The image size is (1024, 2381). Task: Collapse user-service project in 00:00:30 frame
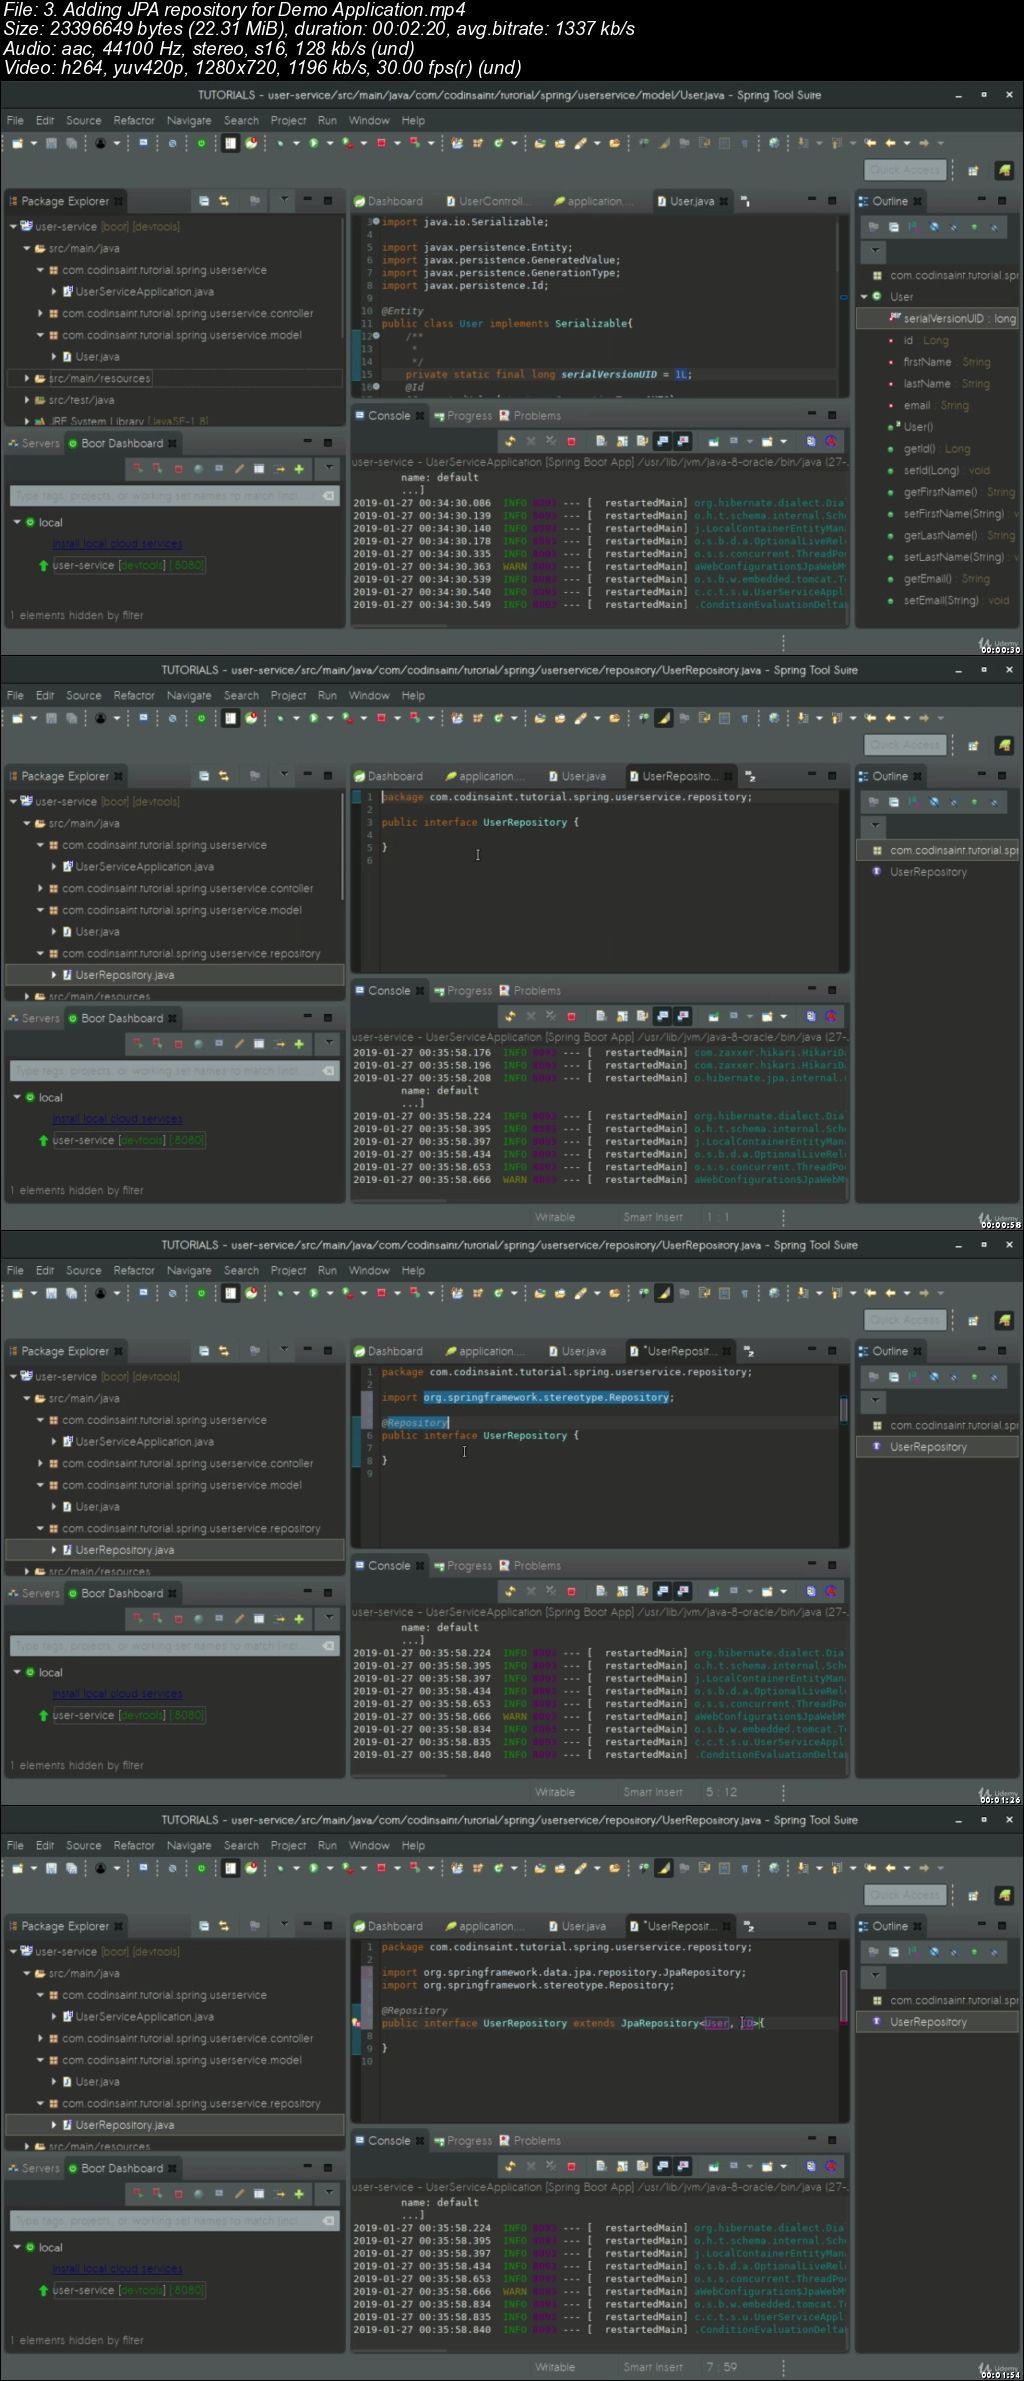pos(13,227)
